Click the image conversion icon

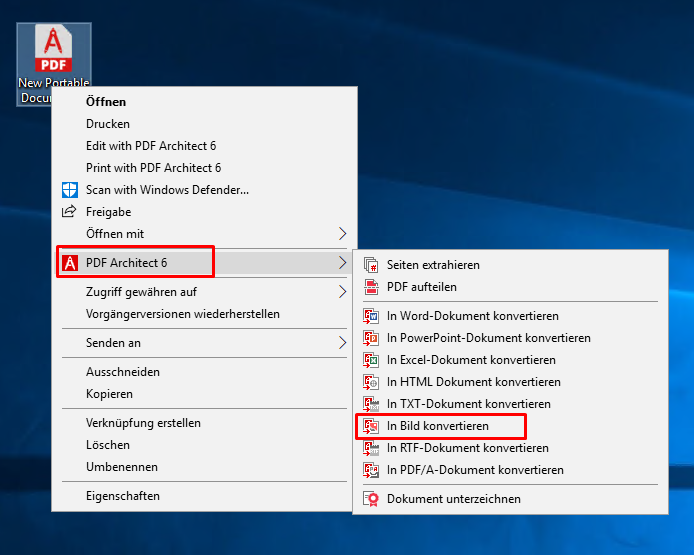click(371, 426)
